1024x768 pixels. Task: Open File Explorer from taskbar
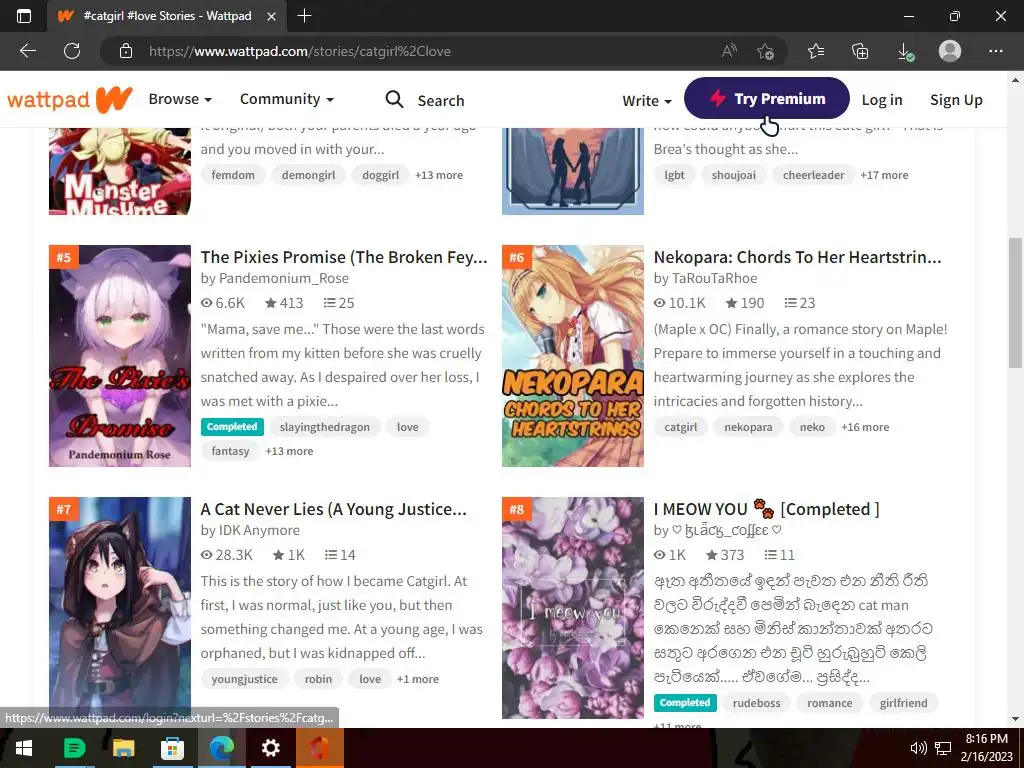pos(123,748)
